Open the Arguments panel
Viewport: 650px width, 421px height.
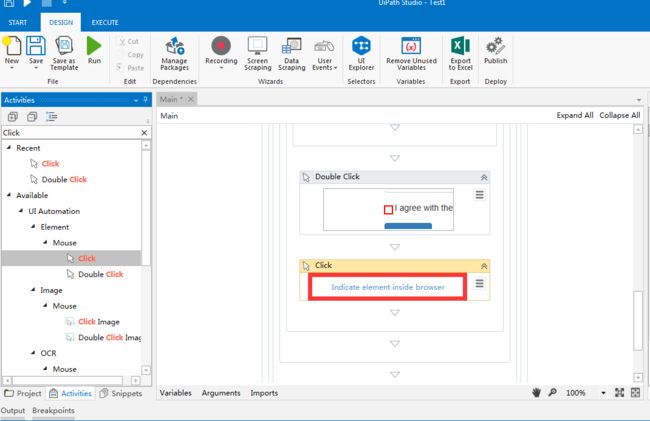(221, 393)
